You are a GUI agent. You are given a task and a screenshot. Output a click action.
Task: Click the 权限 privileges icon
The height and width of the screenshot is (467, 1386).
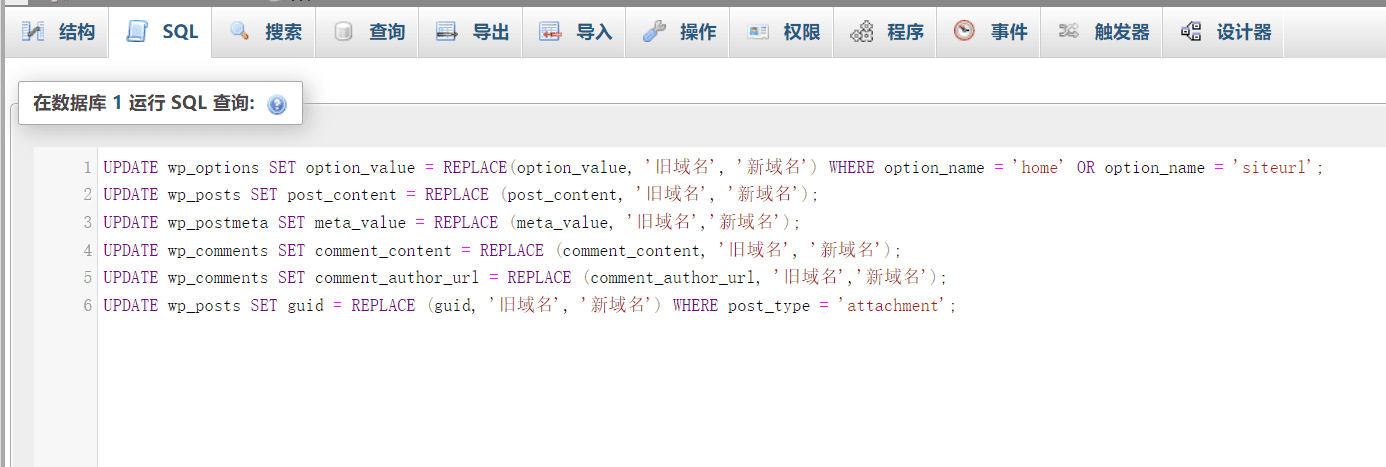(758, 32)
